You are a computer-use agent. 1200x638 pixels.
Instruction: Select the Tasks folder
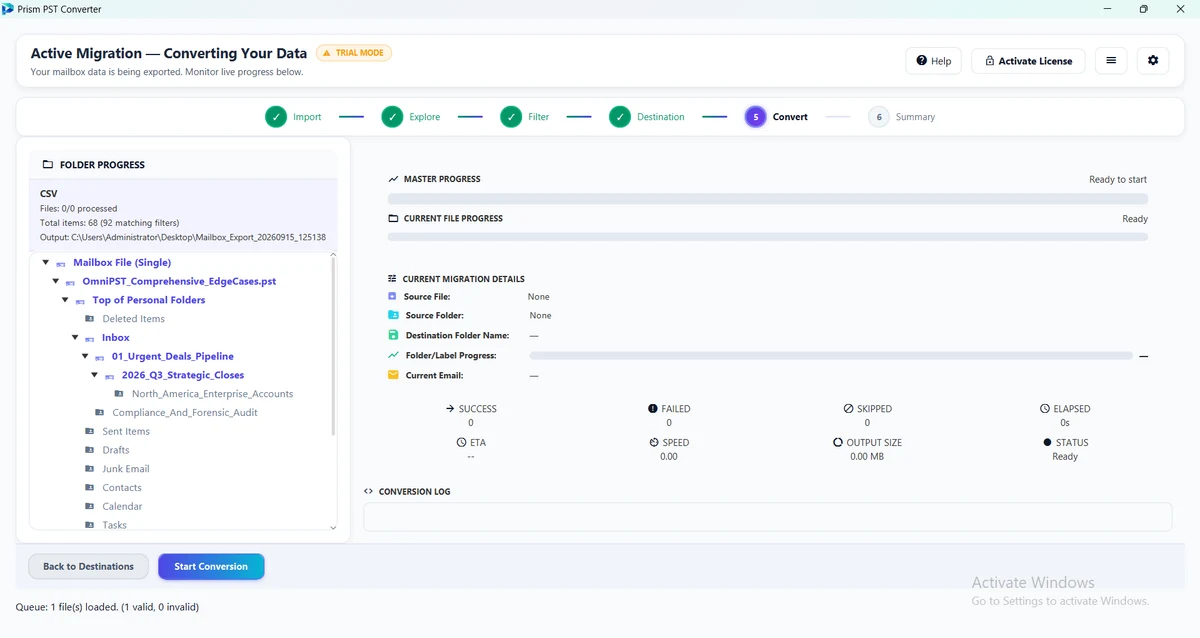114,525
